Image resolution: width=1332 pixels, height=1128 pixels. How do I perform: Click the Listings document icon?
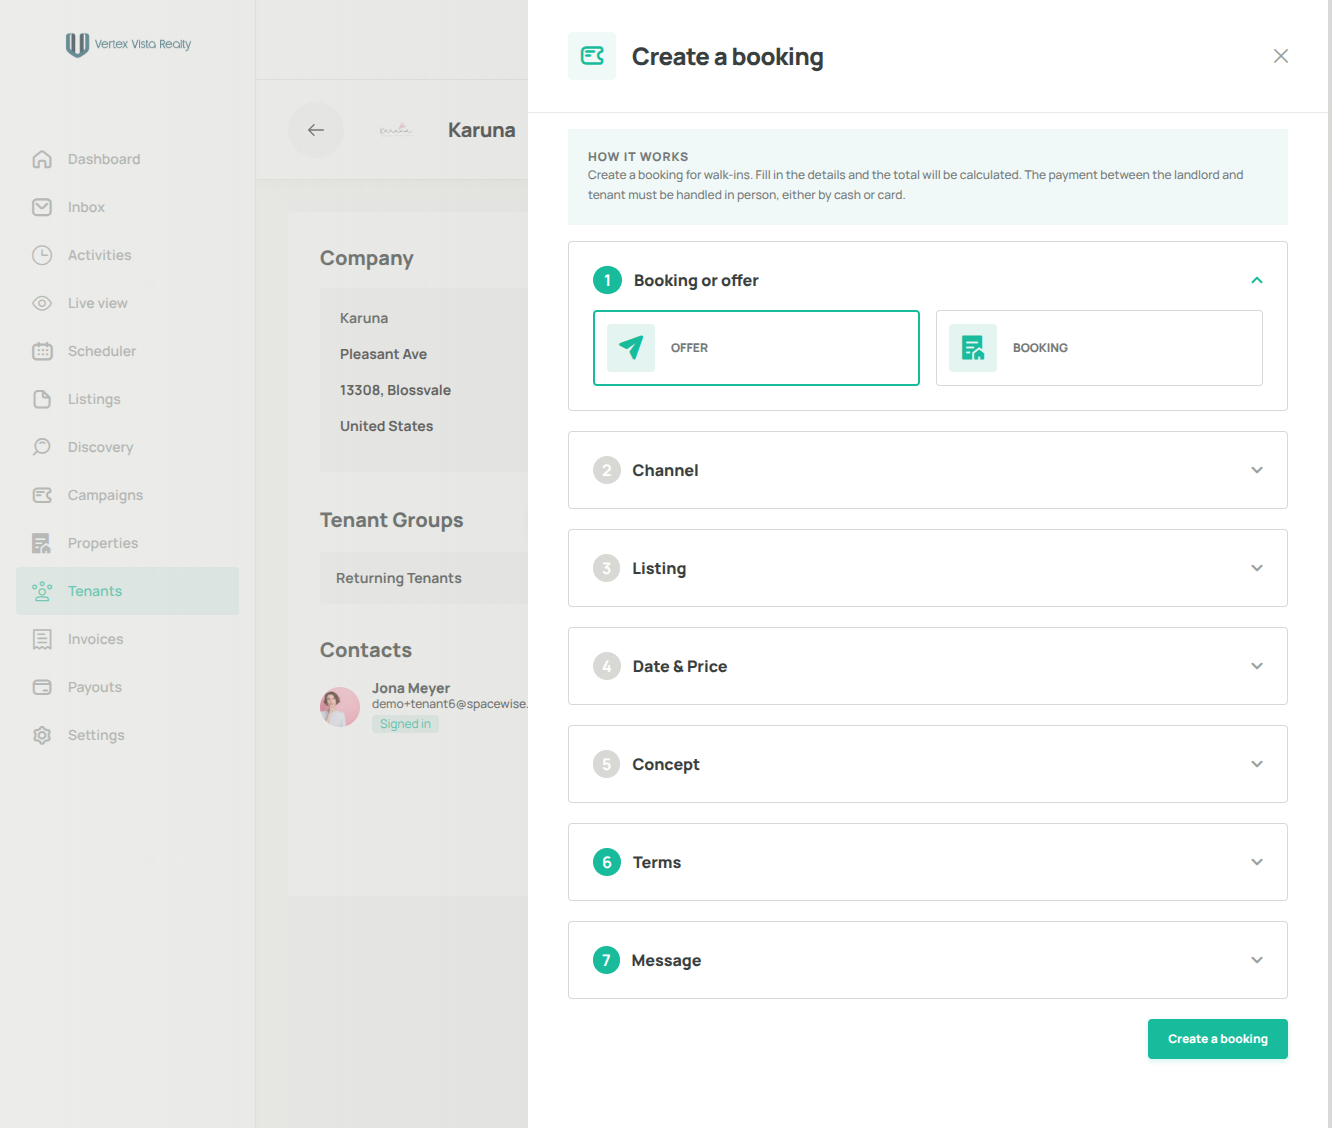pyautogui.click(x=42, y=399)
